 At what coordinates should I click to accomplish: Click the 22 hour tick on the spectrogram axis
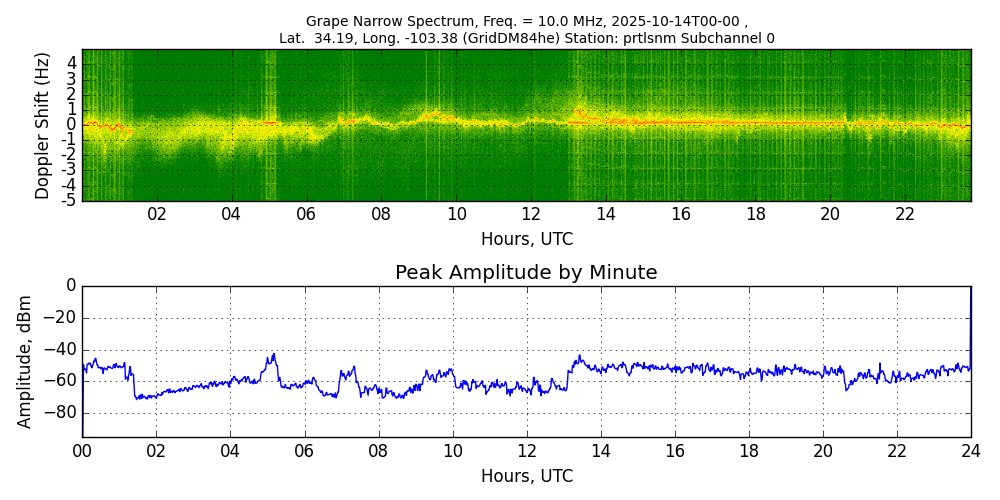pyautogui.click(x=905, y=215)
